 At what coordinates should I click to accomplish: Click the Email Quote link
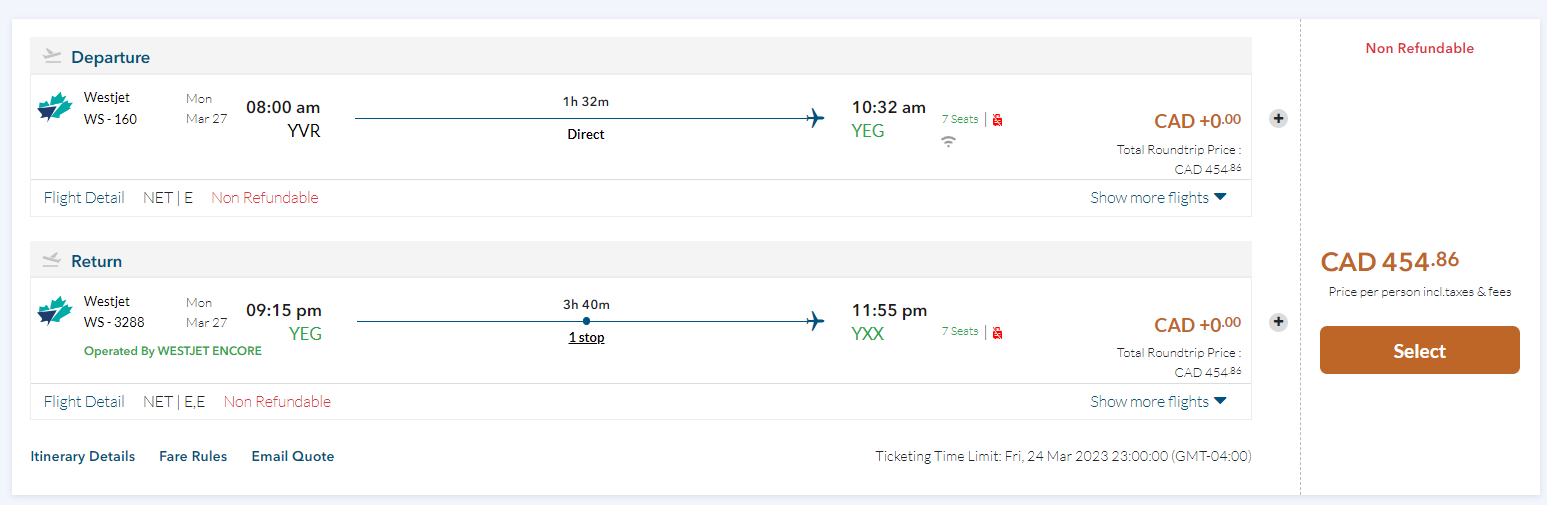tap(293, 456)
